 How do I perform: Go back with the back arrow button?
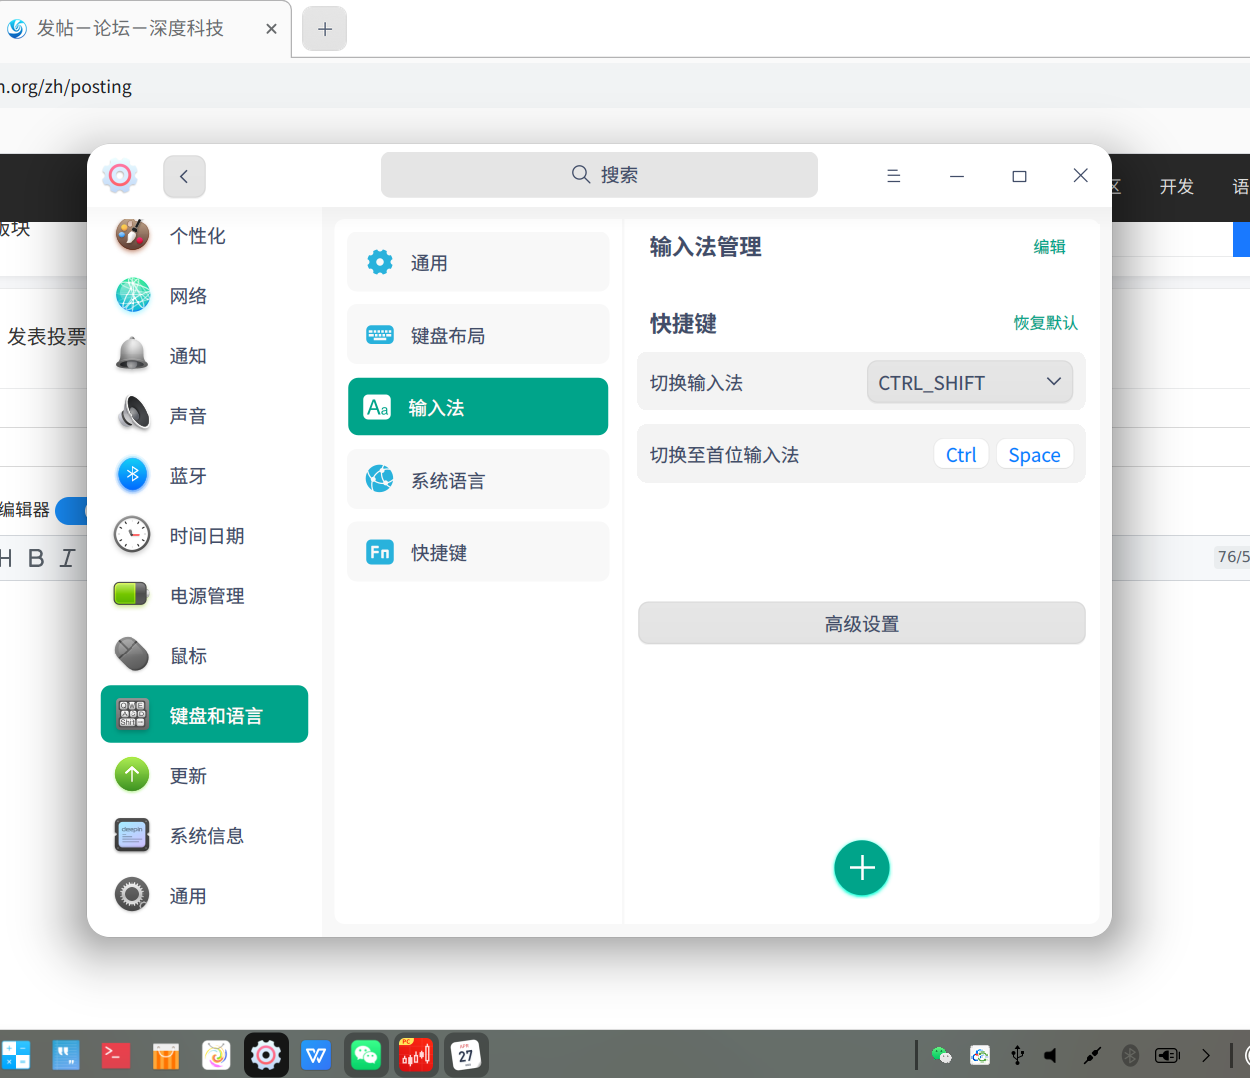click(x=184, y=176)
